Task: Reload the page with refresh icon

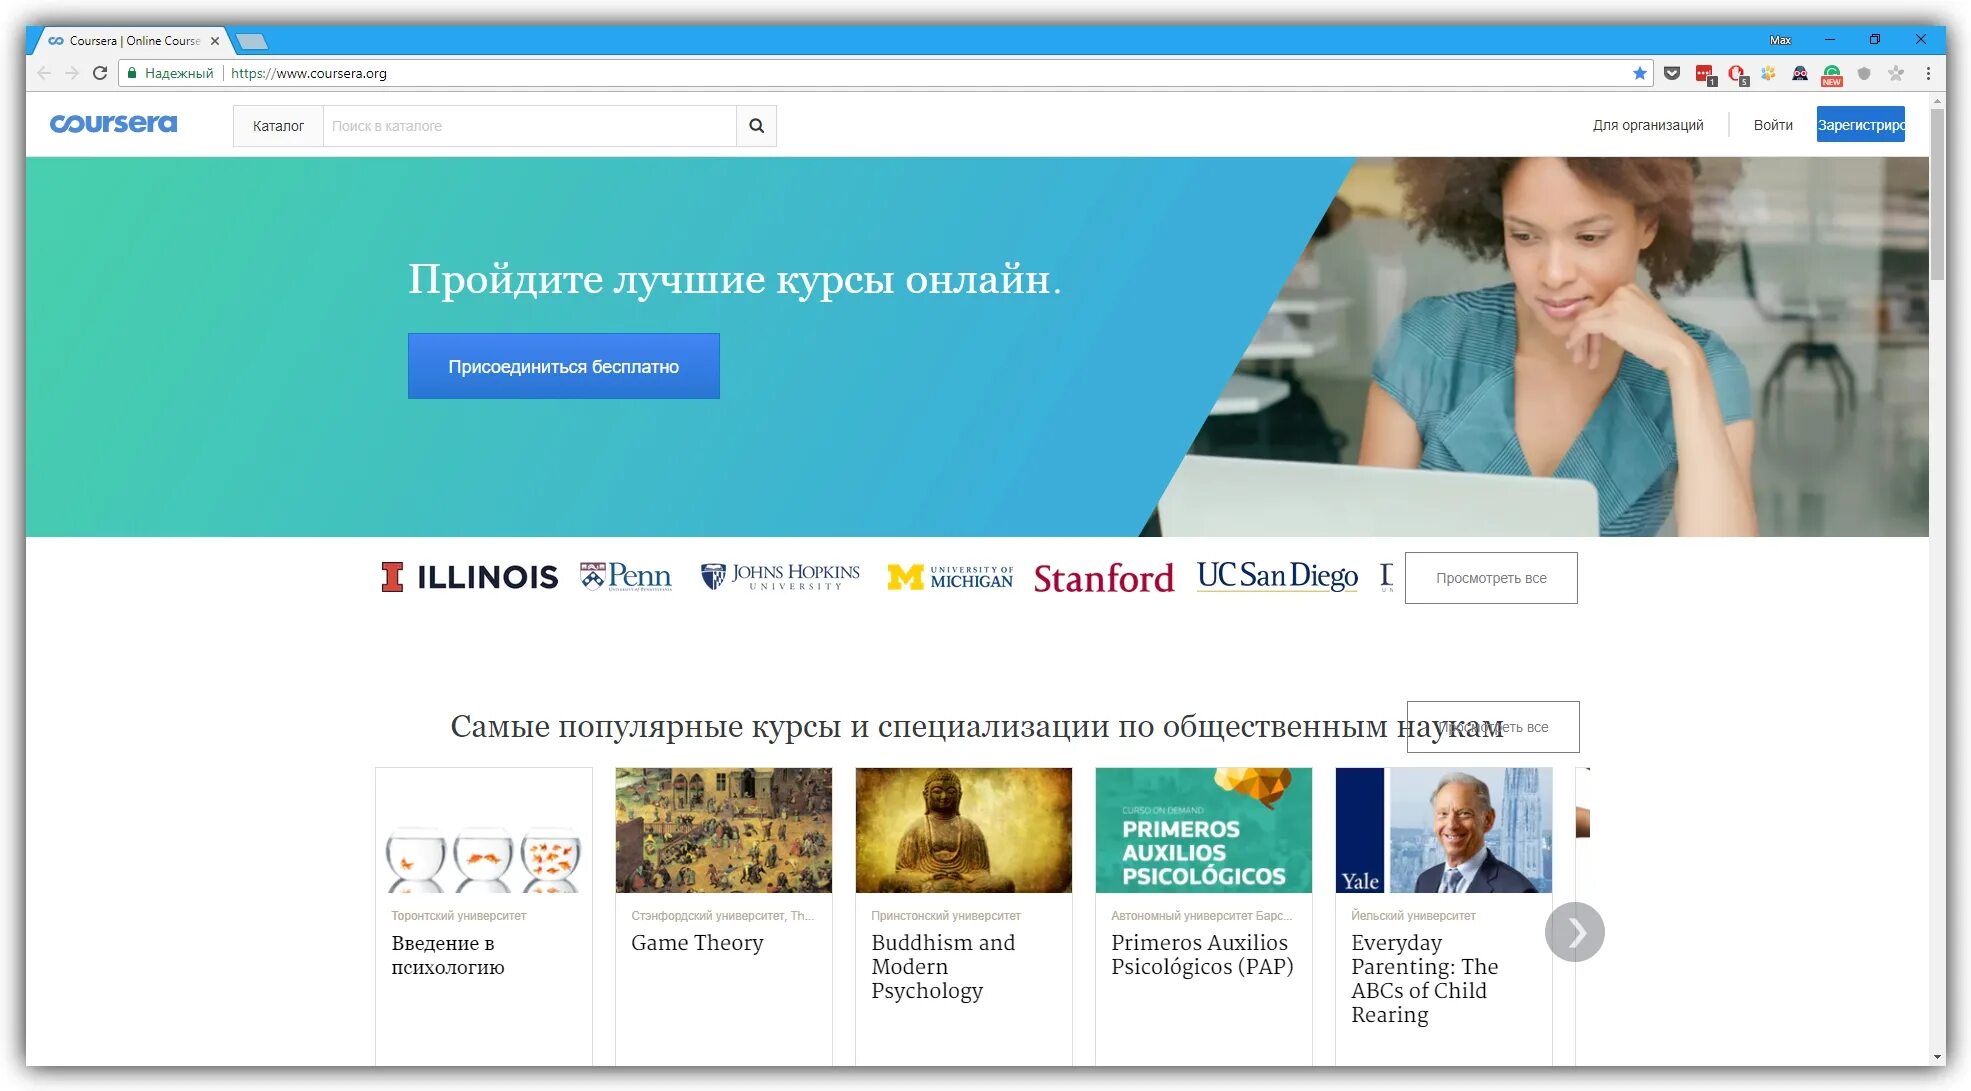Action: click(x=100, y=73)
